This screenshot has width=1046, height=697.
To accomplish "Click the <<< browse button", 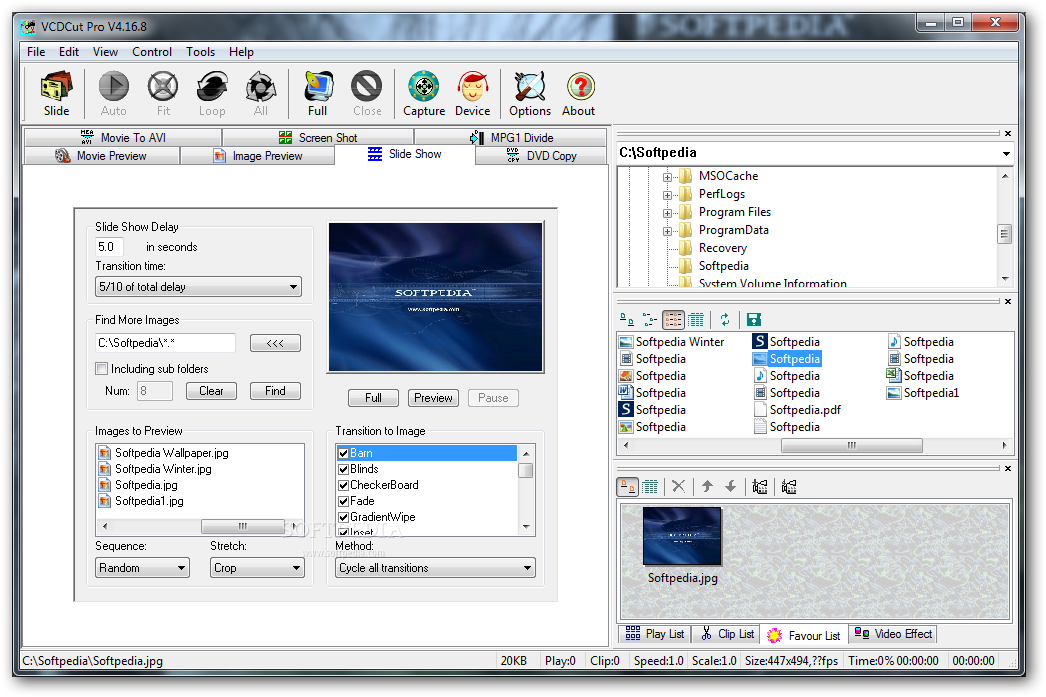I will [x=275, y=343].
